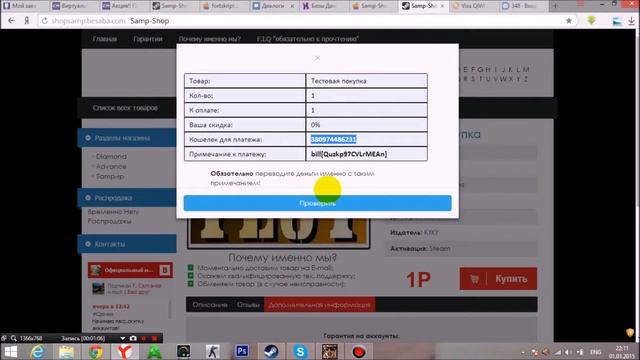The height and width of the screenshot is (360, 640).
Task: Click the browser back arrow
Action: tap(11, 21)
